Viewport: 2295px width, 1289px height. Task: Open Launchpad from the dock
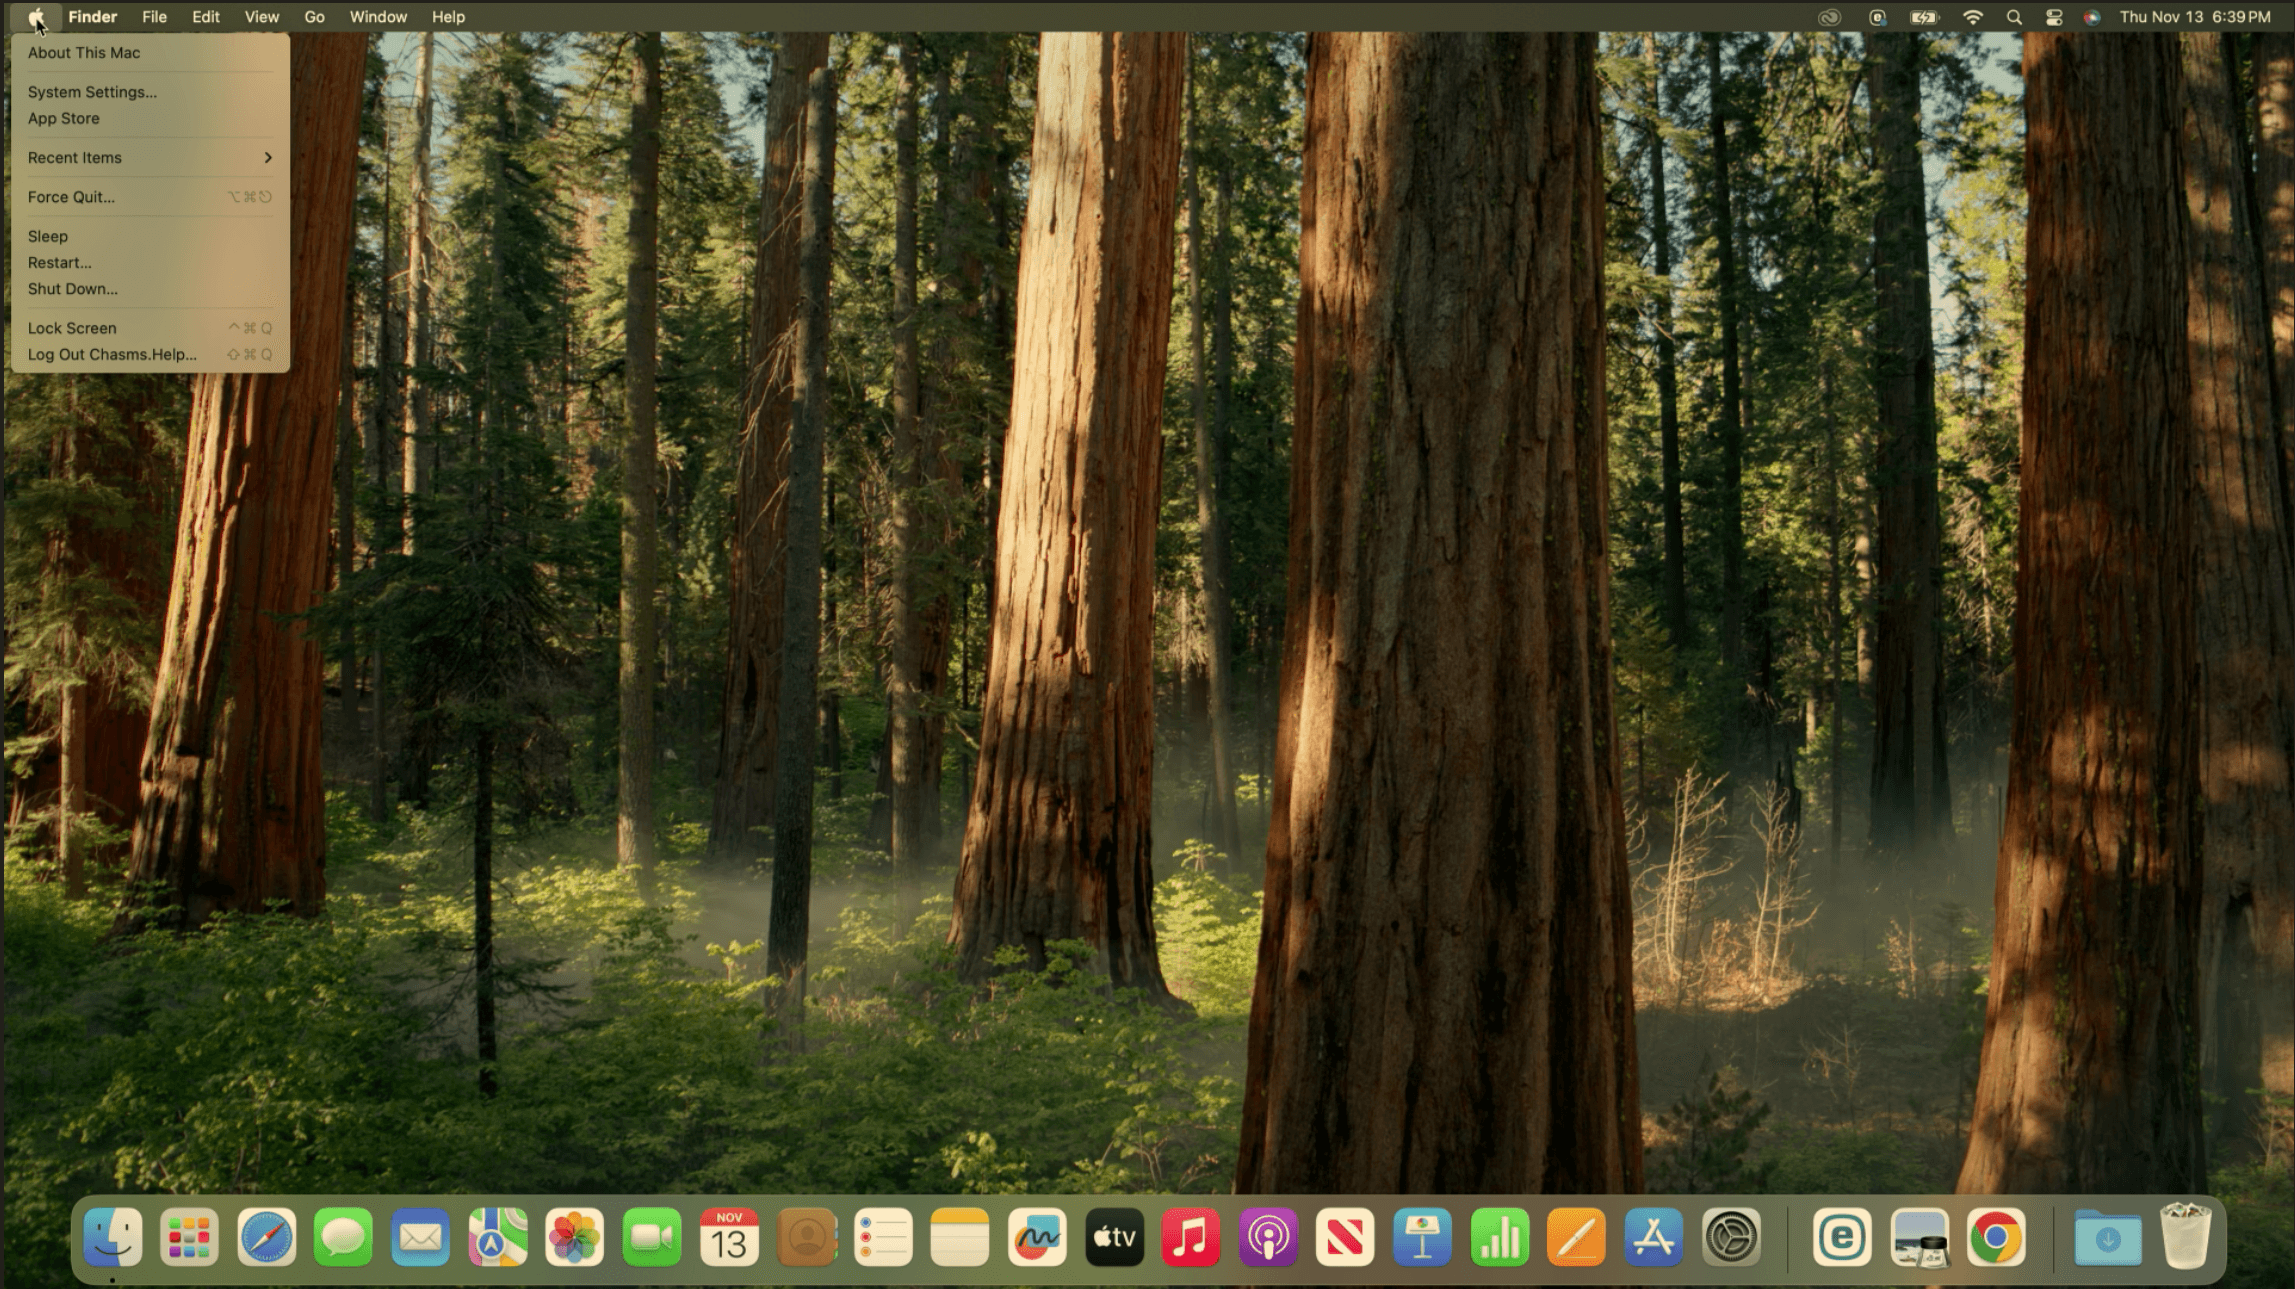click(189, 1238)
